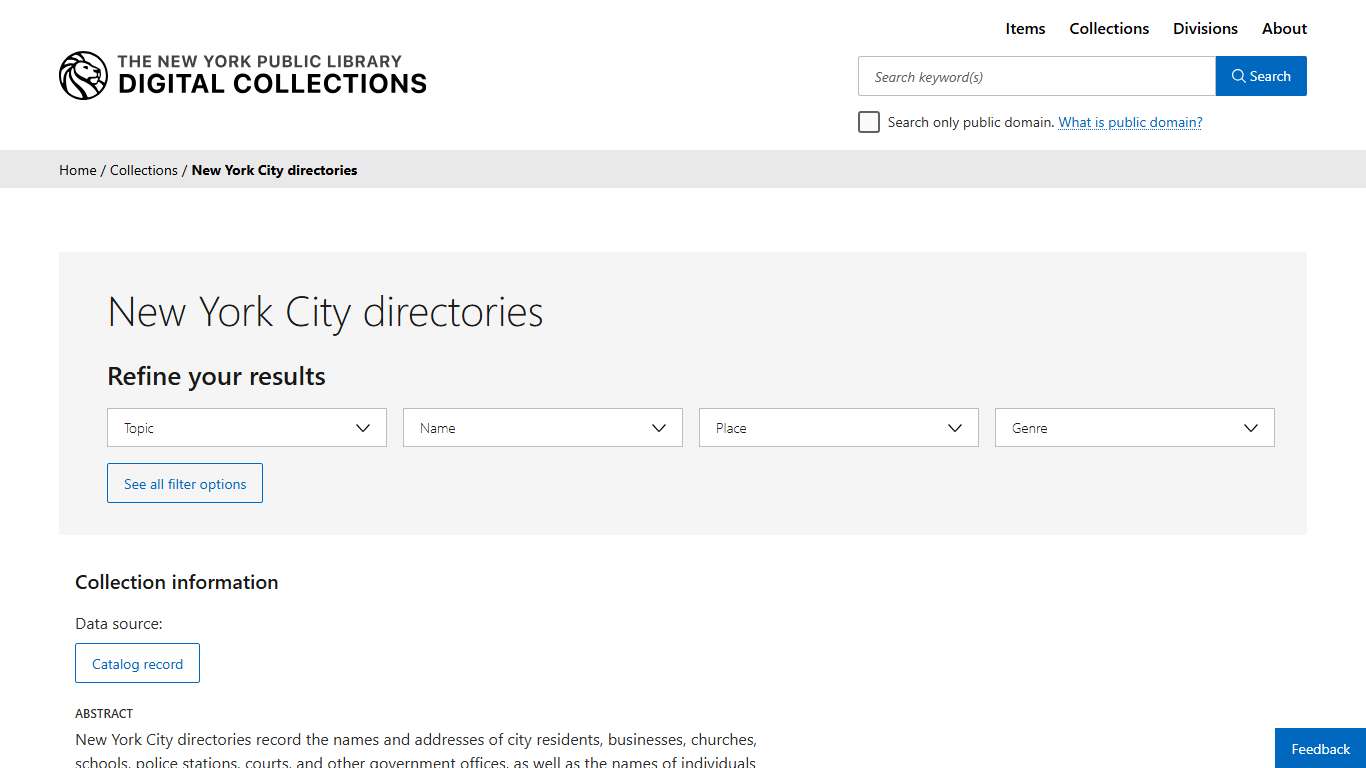The image size is (1366, 768).
Task: Open the Place filter dropdown
Action: (x=838, y=427)
